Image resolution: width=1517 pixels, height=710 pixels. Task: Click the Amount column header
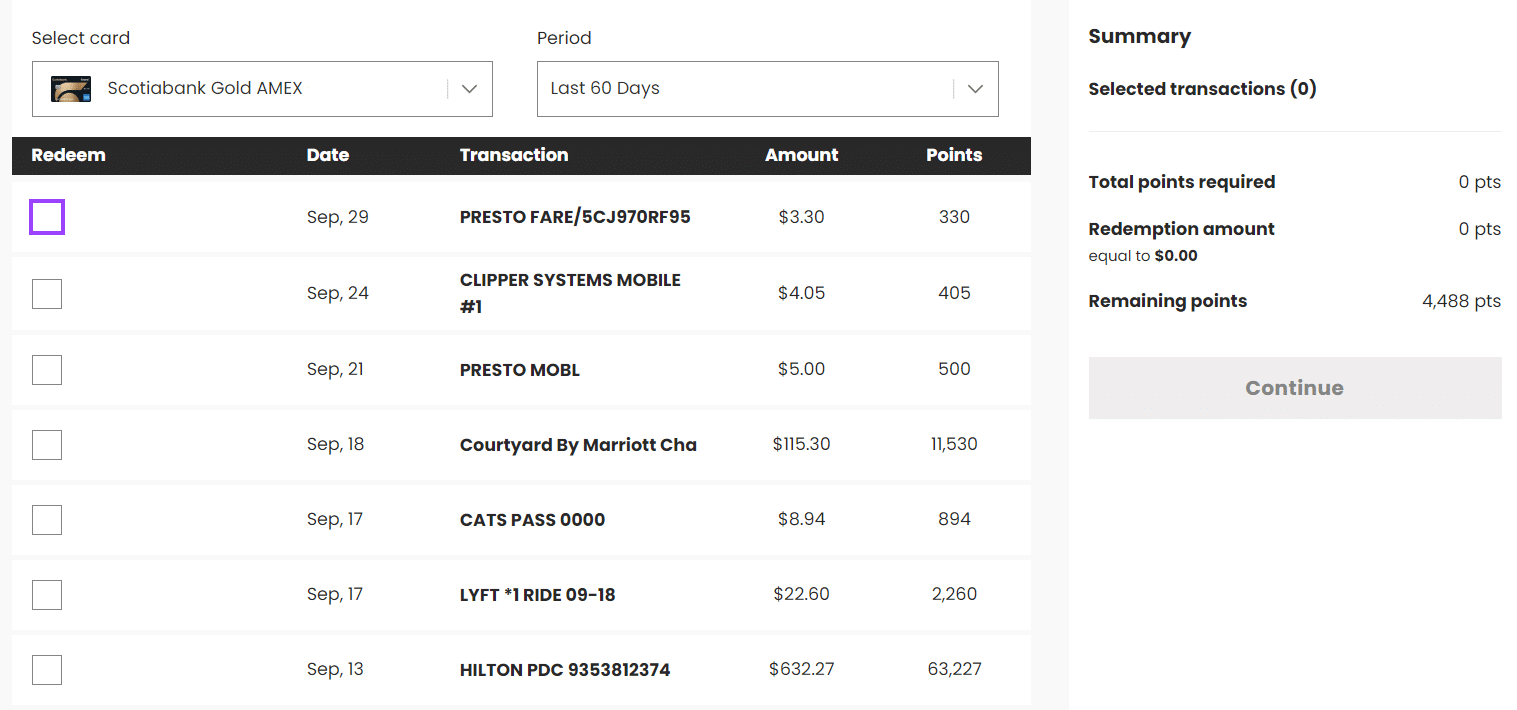pos(802,155)
